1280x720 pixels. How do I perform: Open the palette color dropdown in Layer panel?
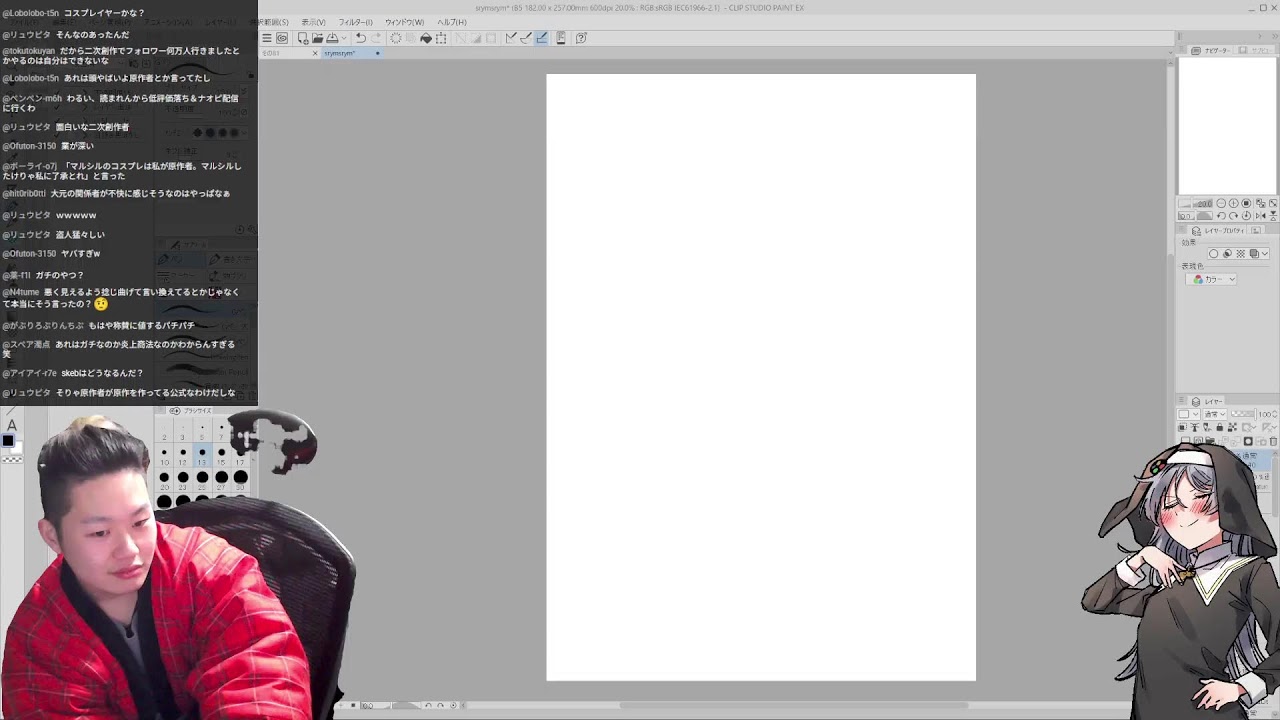click(1188, 414)
